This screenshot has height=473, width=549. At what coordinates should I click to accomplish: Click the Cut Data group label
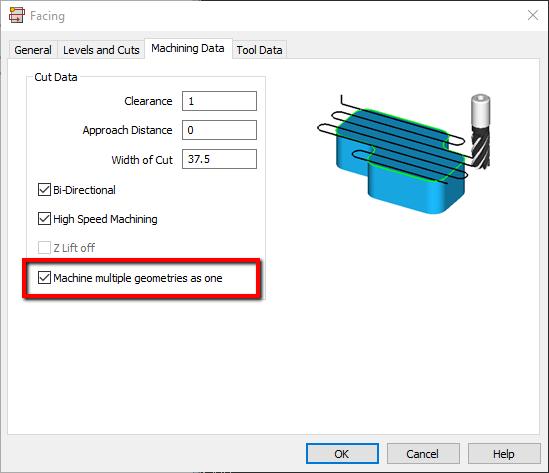(x=56, y=77)
